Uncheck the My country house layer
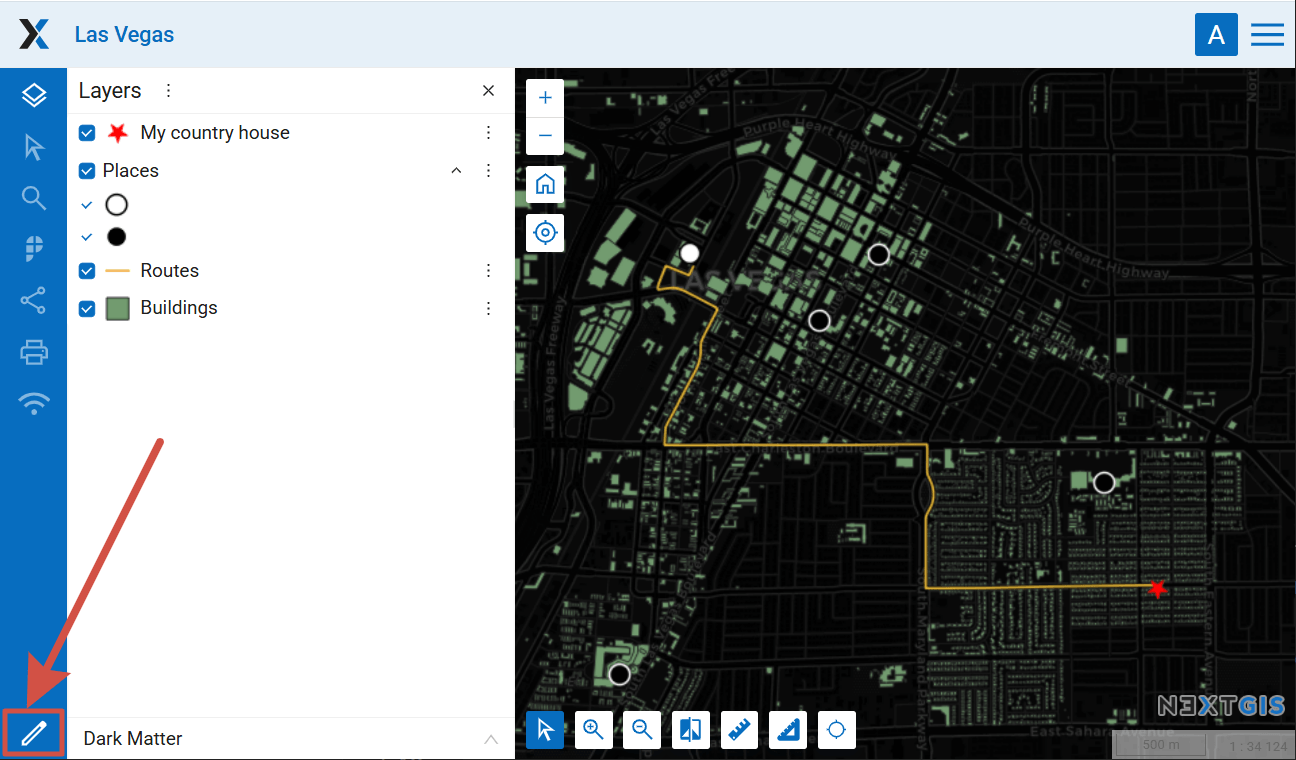 coord(87,133)
